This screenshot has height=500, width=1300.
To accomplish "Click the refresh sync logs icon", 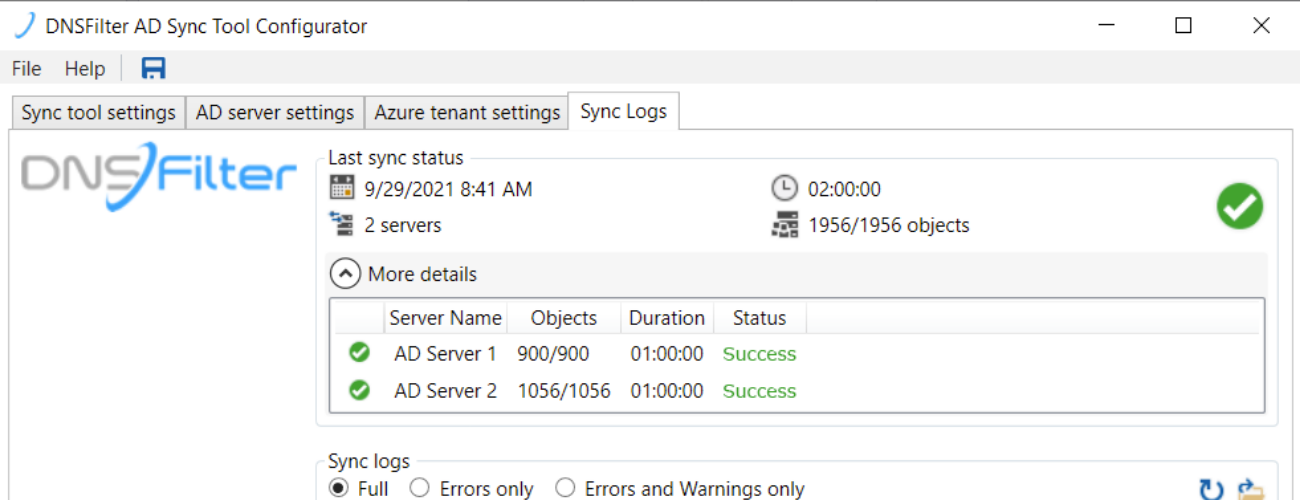I will click(x=1211, y=489).
